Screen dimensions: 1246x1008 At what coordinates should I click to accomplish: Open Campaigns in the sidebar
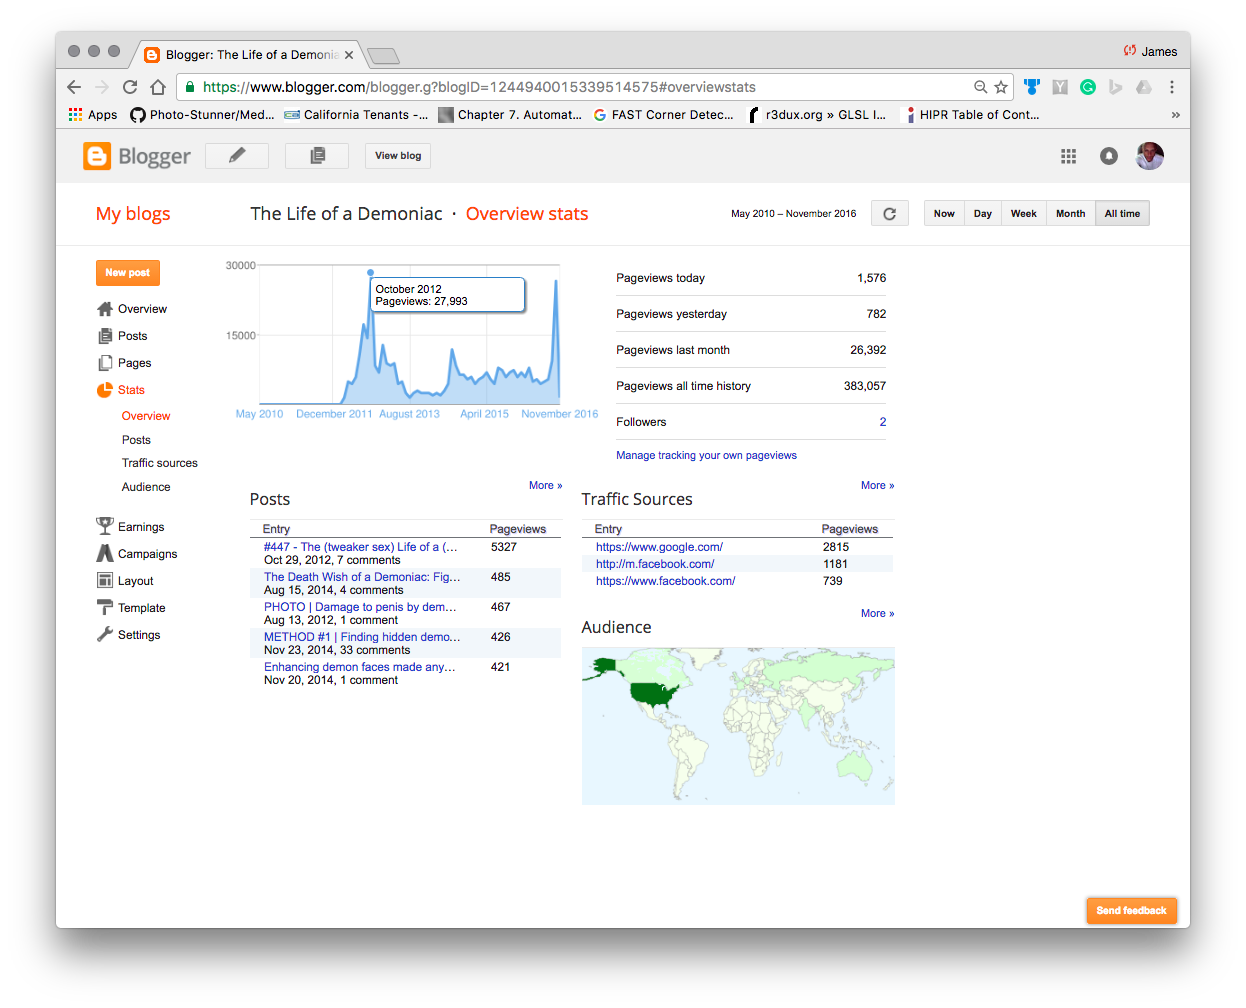137,554
